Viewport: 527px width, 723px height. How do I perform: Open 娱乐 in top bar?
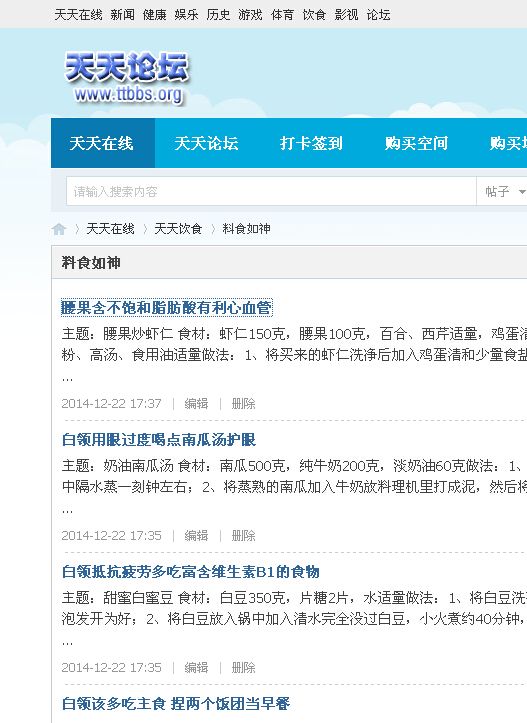point(186,15)
